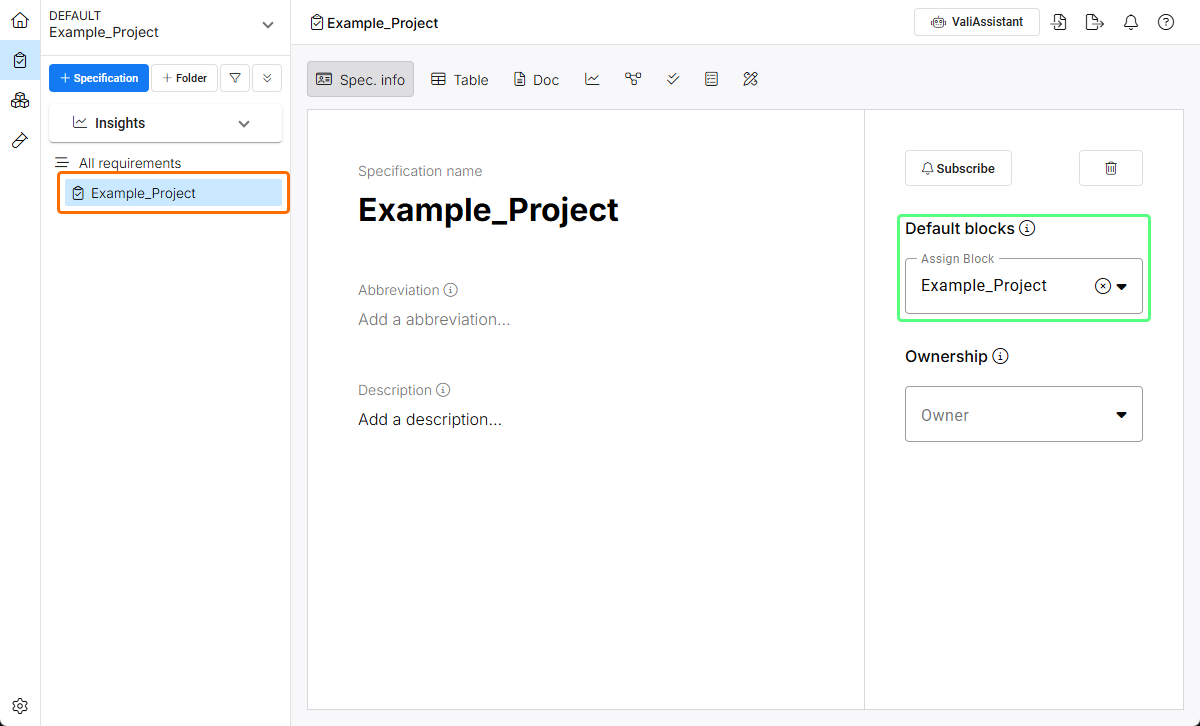Click the export file icon in header
The width and height of the screenshot is (1200, 726).
[1095, 23]
